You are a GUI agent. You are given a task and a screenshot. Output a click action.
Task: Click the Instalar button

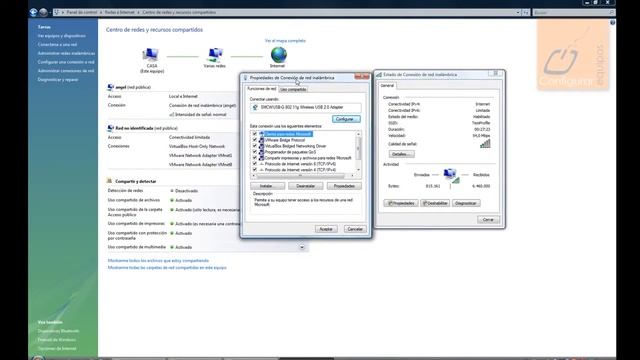(267, 186)
